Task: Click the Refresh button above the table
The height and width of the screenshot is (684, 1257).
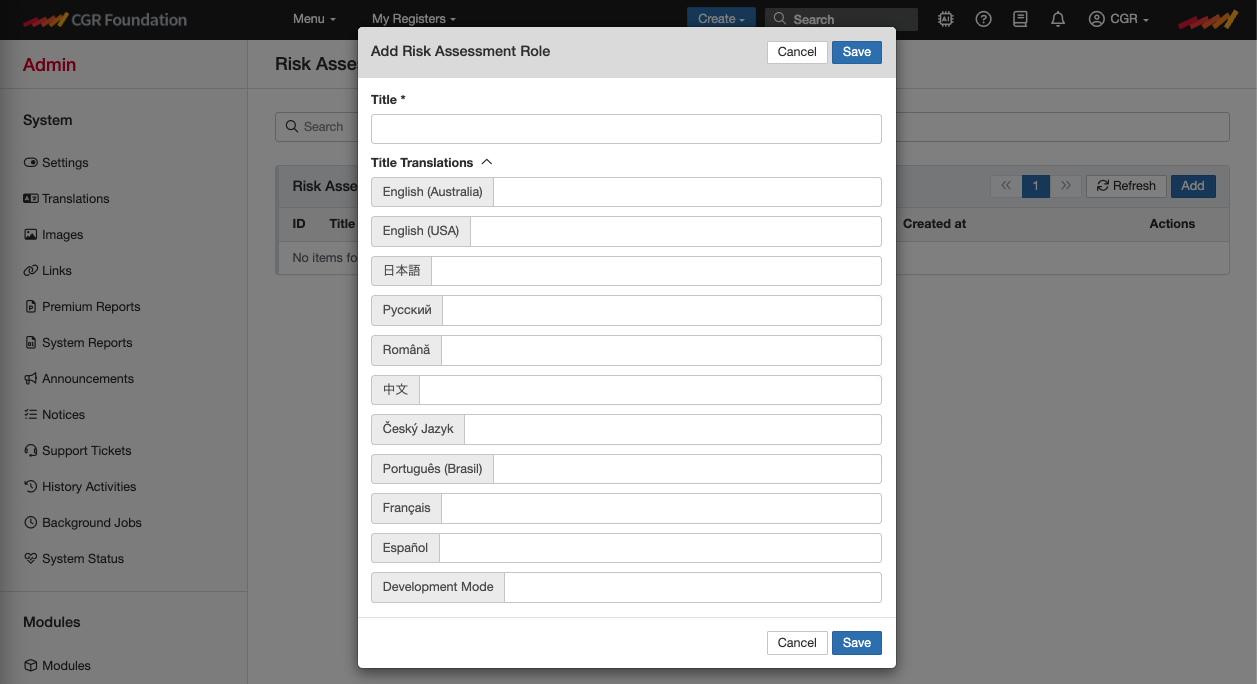Action: tap(1125, 185)
